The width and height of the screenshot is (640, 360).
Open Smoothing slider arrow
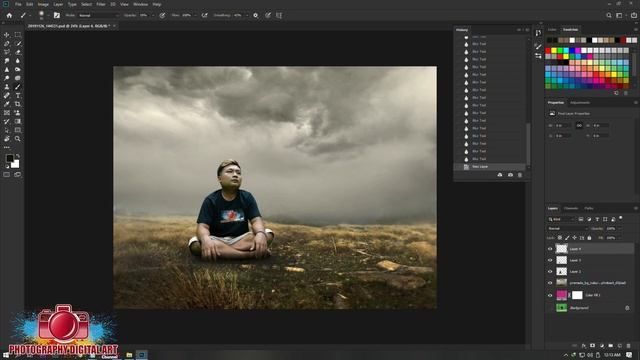click(x=247, y=16)
